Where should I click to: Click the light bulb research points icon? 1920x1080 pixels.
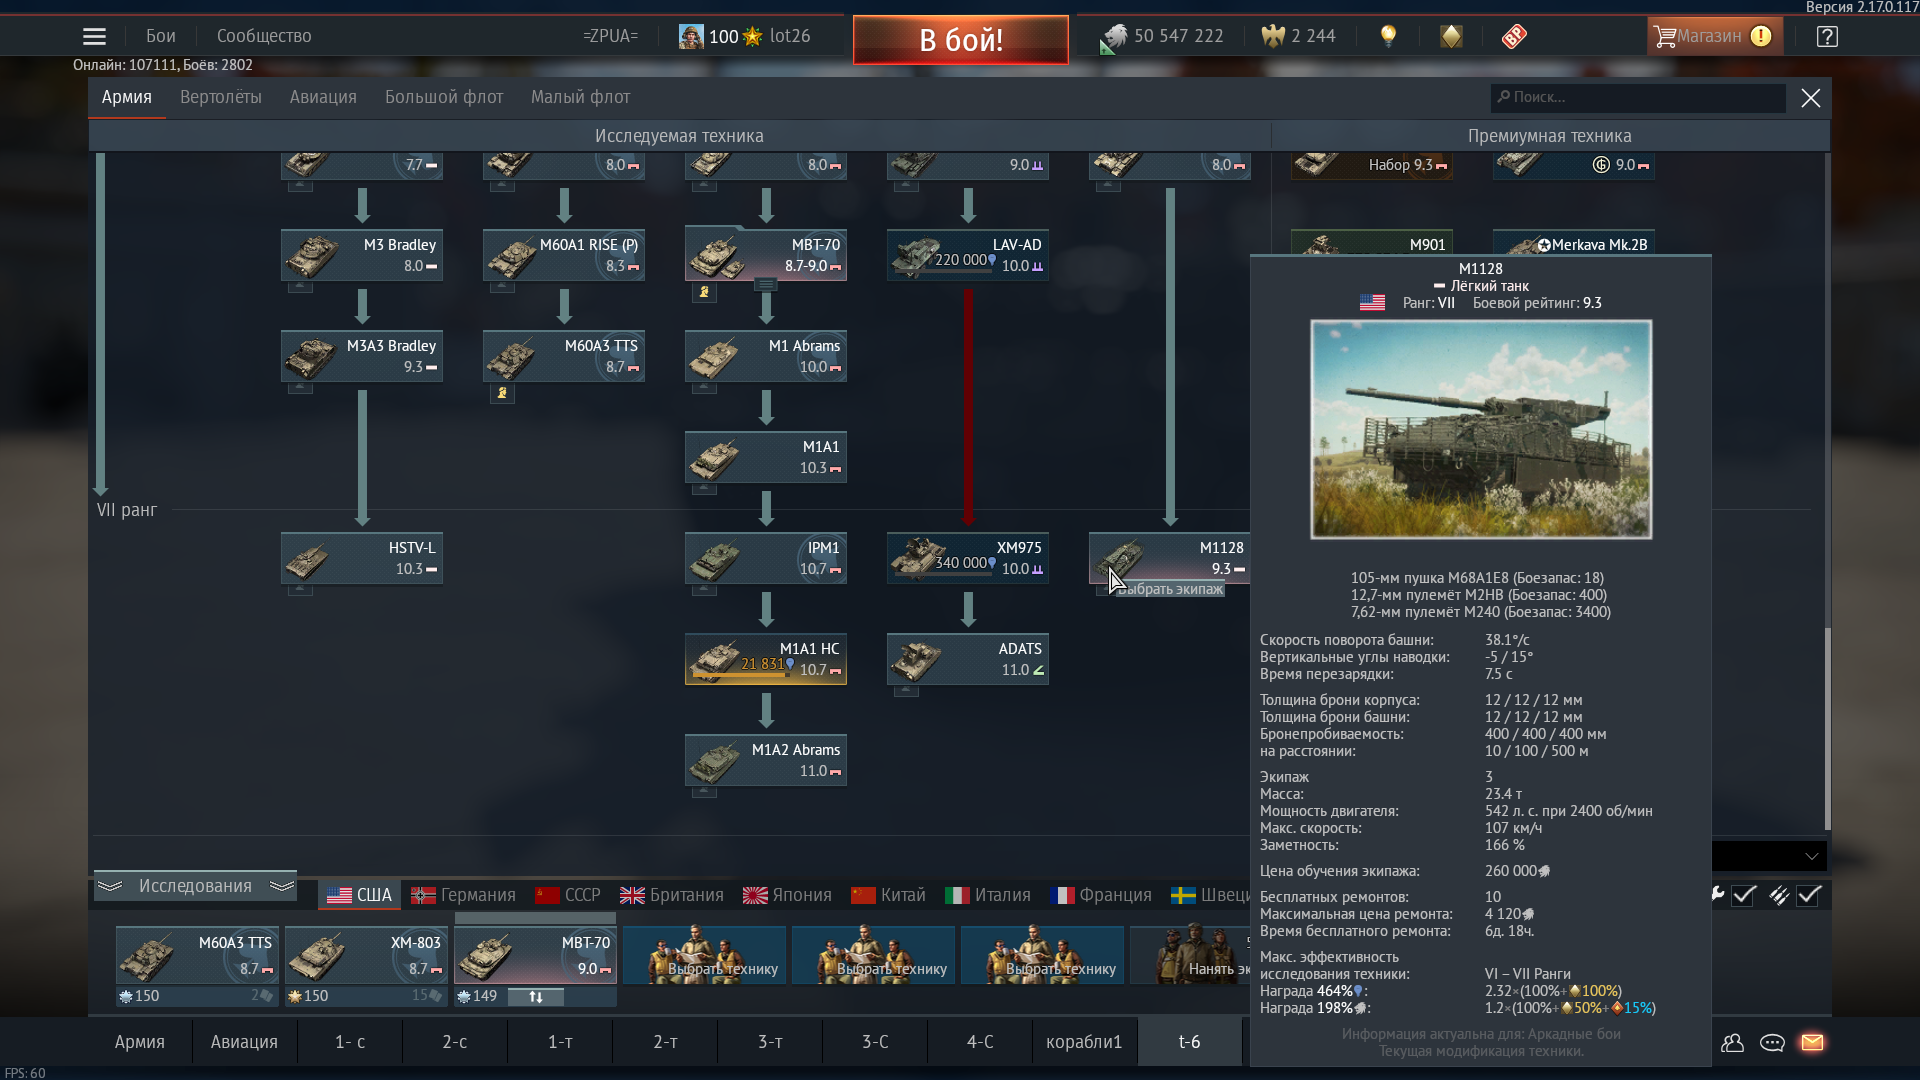(x=1388, y=37)
